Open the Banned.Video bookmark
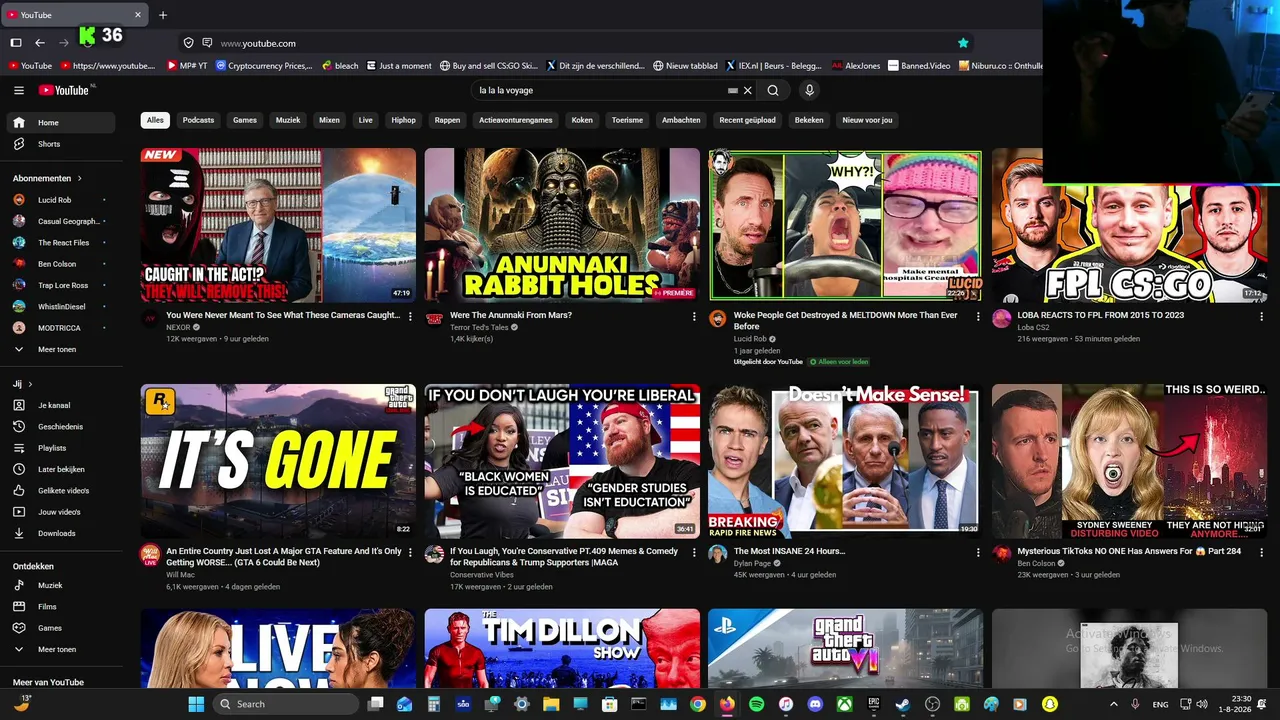 click(x=918, y=66)
